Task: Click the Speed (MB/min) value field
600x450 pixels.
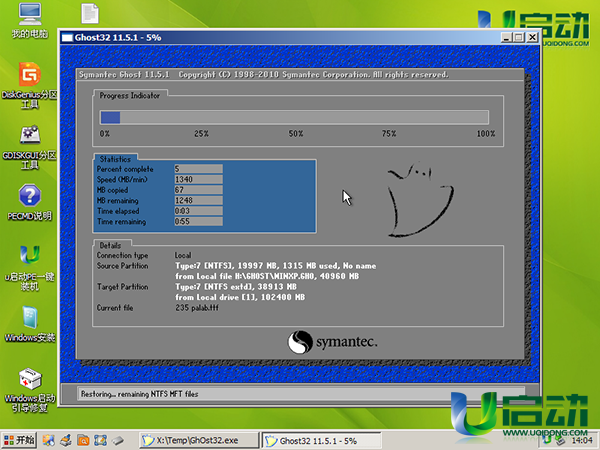Action: [x=196, y=179]
